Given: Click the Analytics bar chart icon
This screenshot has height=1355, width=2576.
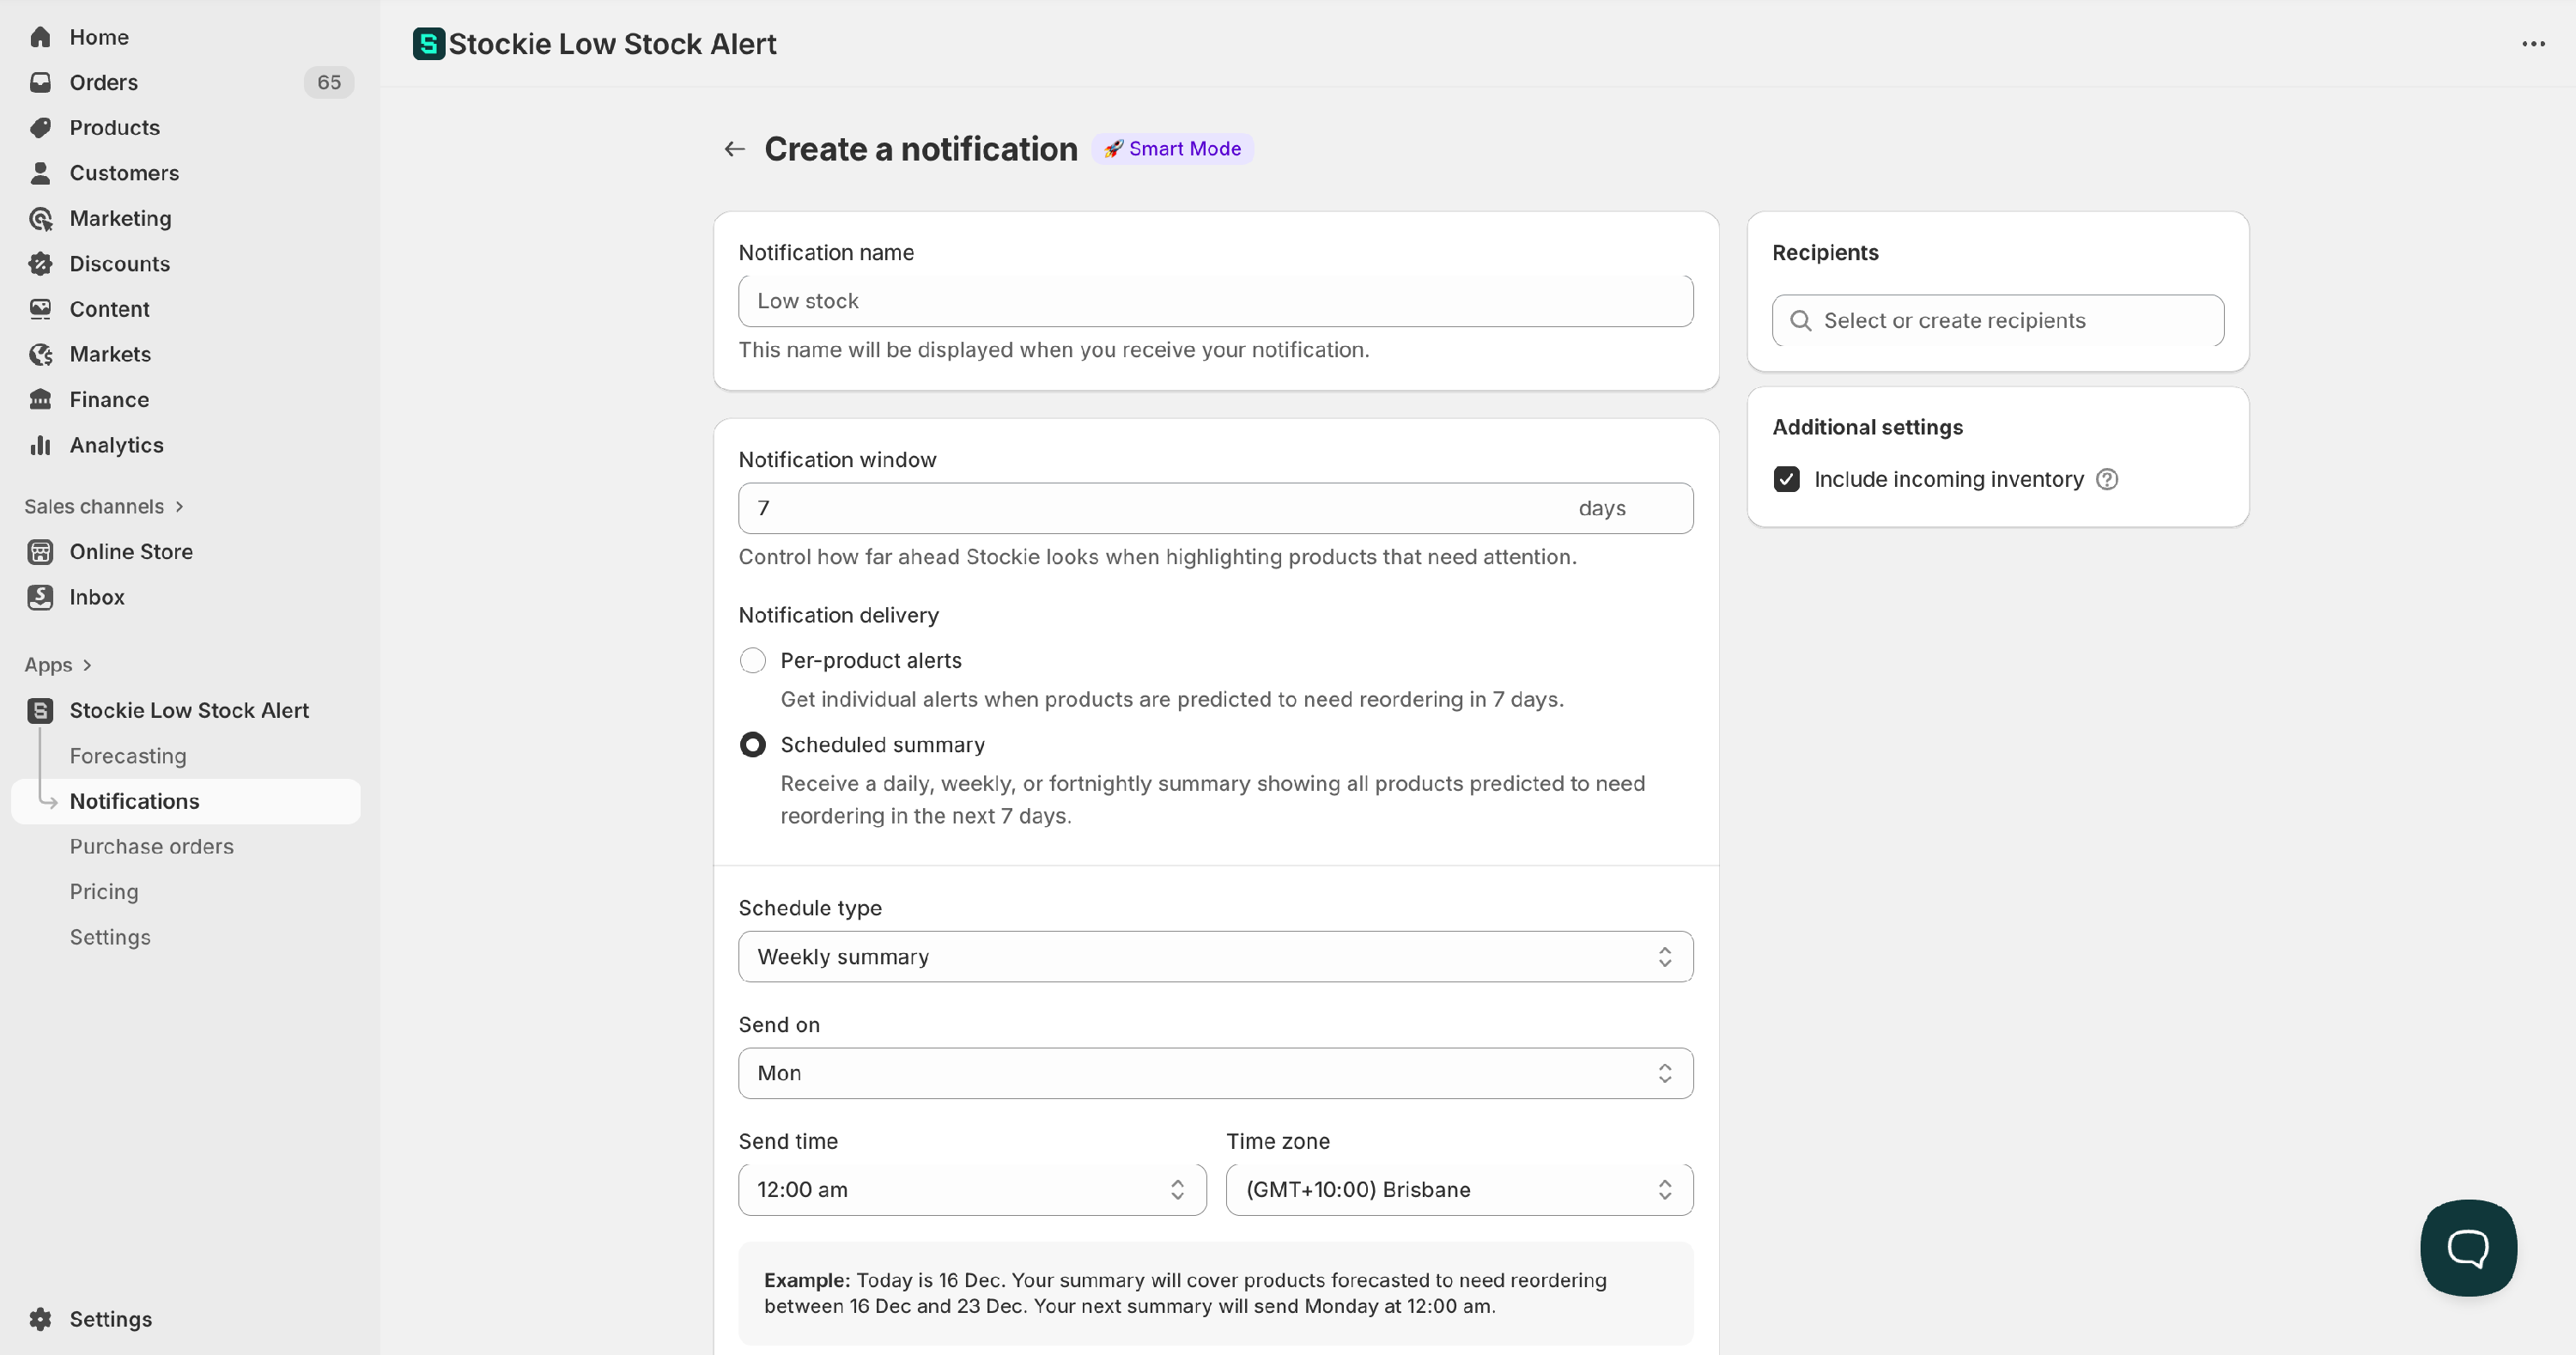Looking at the screenshot, I should (x=40, y=445).
